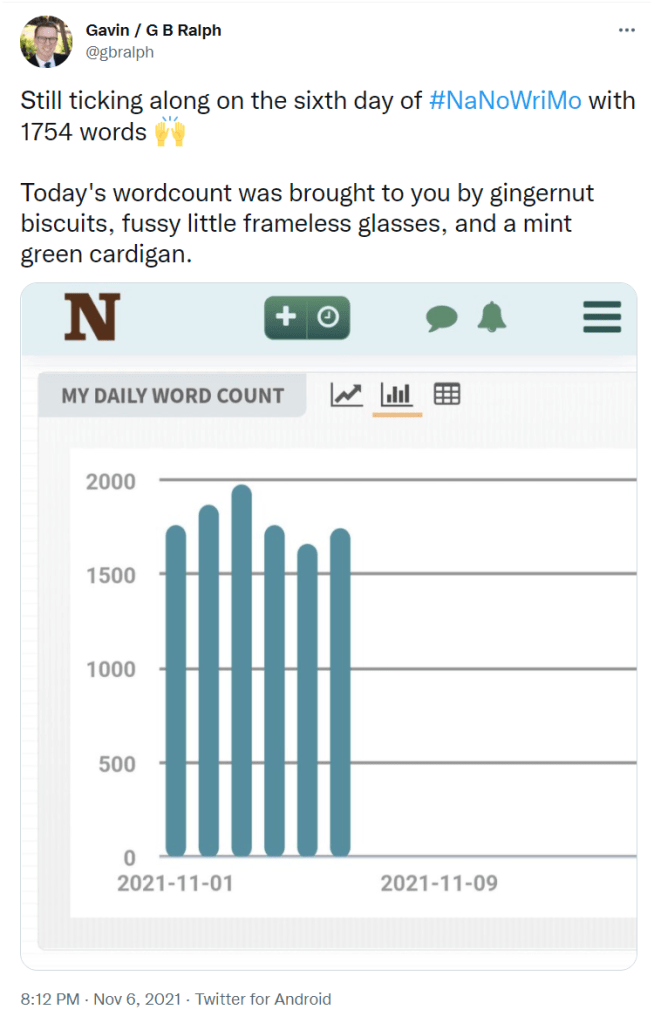Select the MY DAILY WORD COUNT tab
The width and height of the screenshot is (654, 1023).
tap(171, 394)
